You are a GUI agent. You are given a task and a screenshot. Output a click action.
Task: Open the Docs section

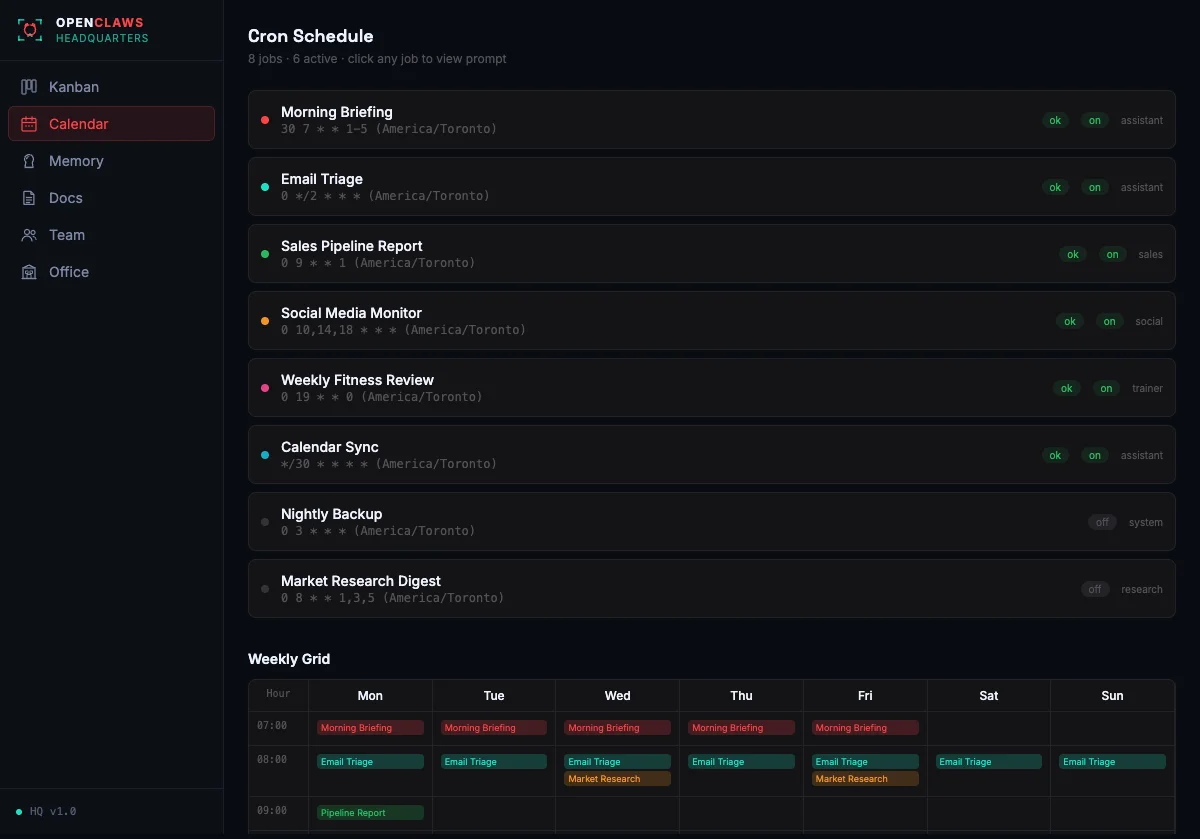coord(111,198)
